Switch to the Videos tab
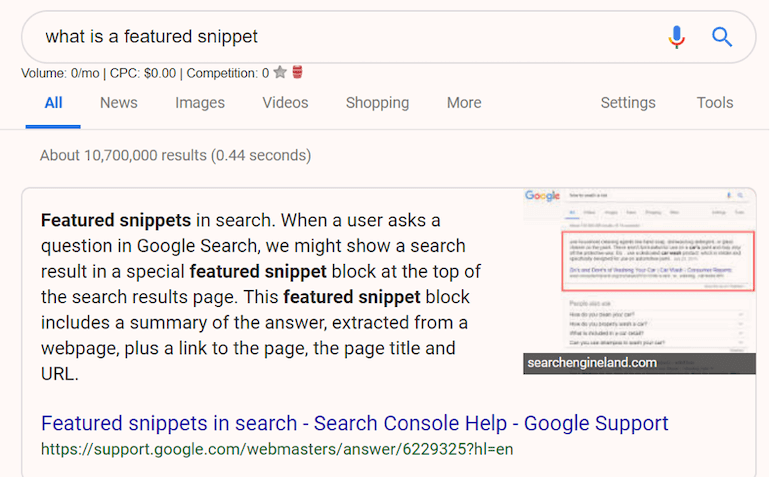The image size is (770, 477). click(x=285, y=103)
